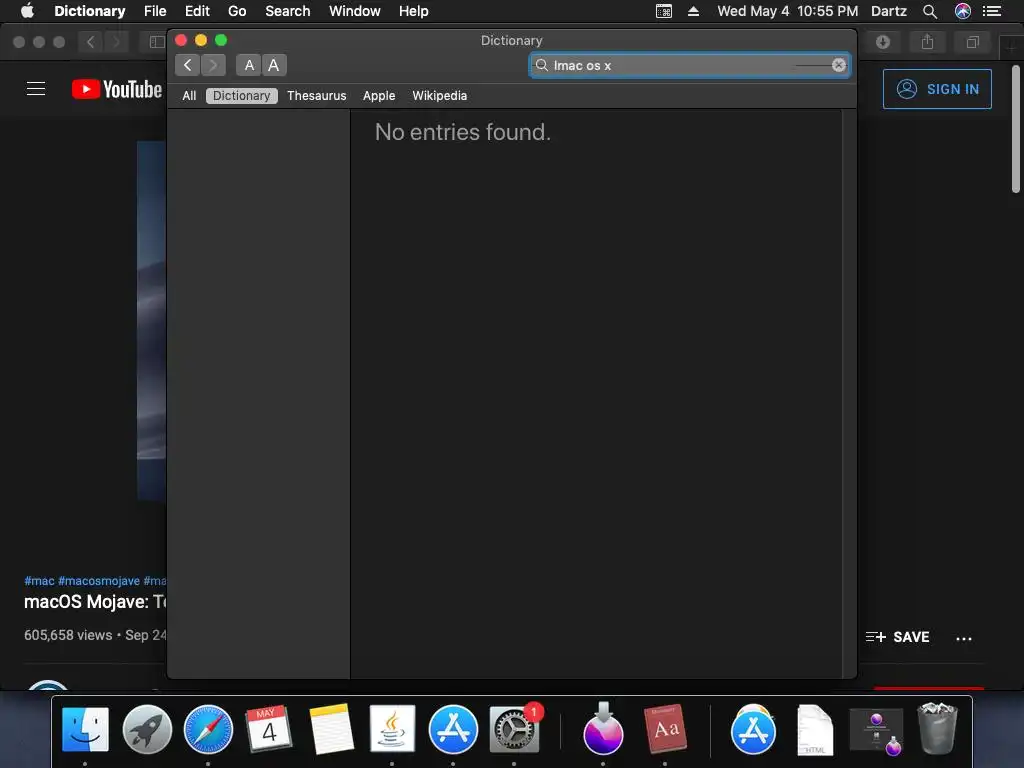1024x768 pixels.
Task: Toggle Safari sidebar button
Action: [156, 42]
